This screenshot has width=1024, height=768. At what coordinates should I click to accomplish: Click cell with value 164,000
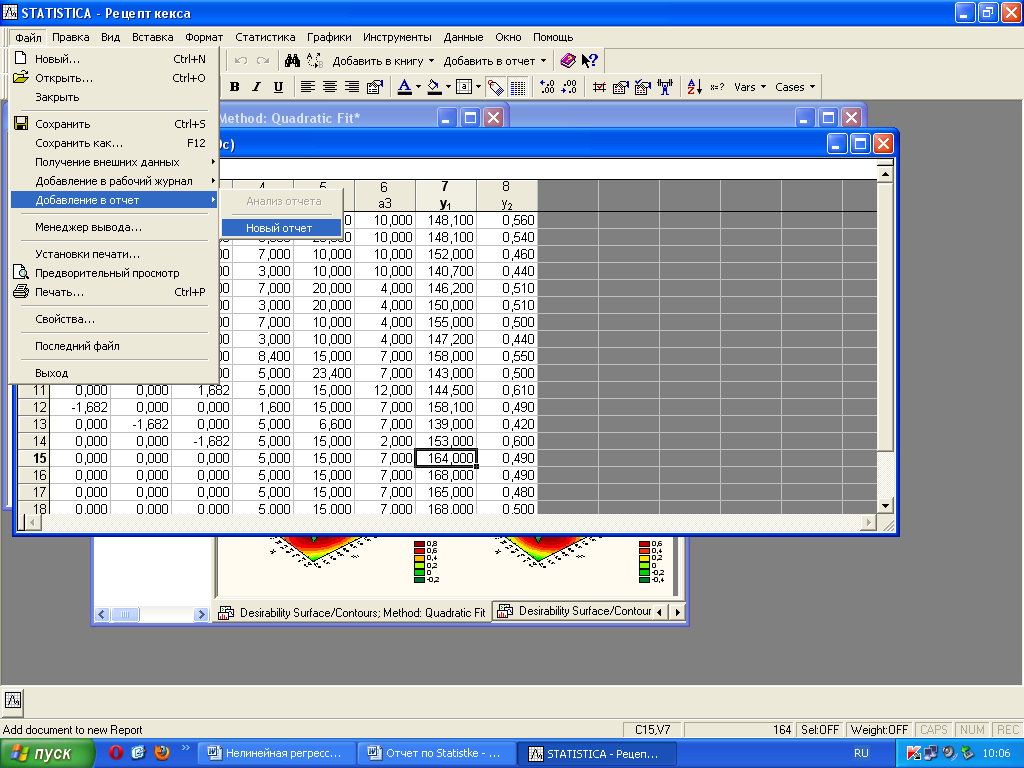pyautogui.click(x=444, y=458)
